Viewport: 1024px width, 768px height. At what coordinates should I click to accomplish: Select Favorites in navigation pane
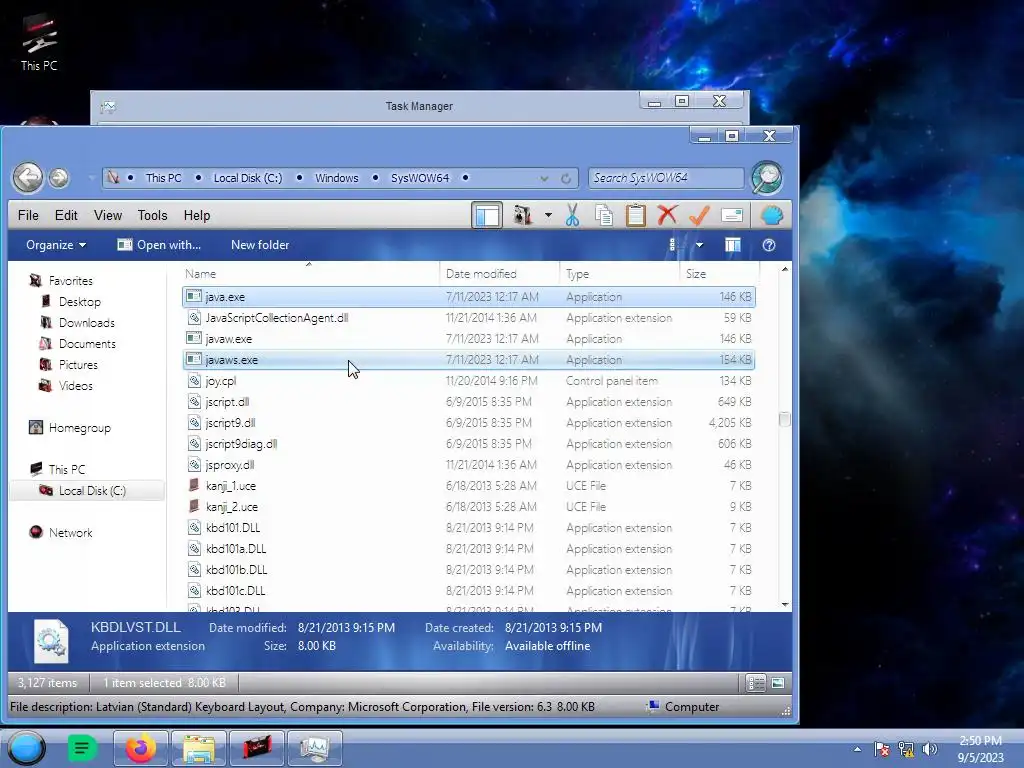(71, 281)
